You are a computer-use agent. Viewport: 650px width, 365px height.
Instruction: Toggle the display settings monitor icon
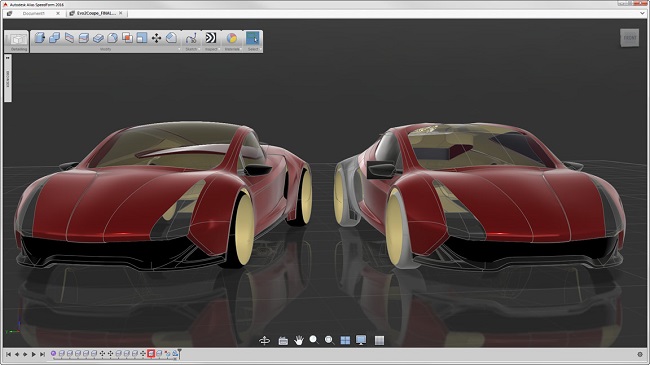pyautogui.click(x=361, y=340)
